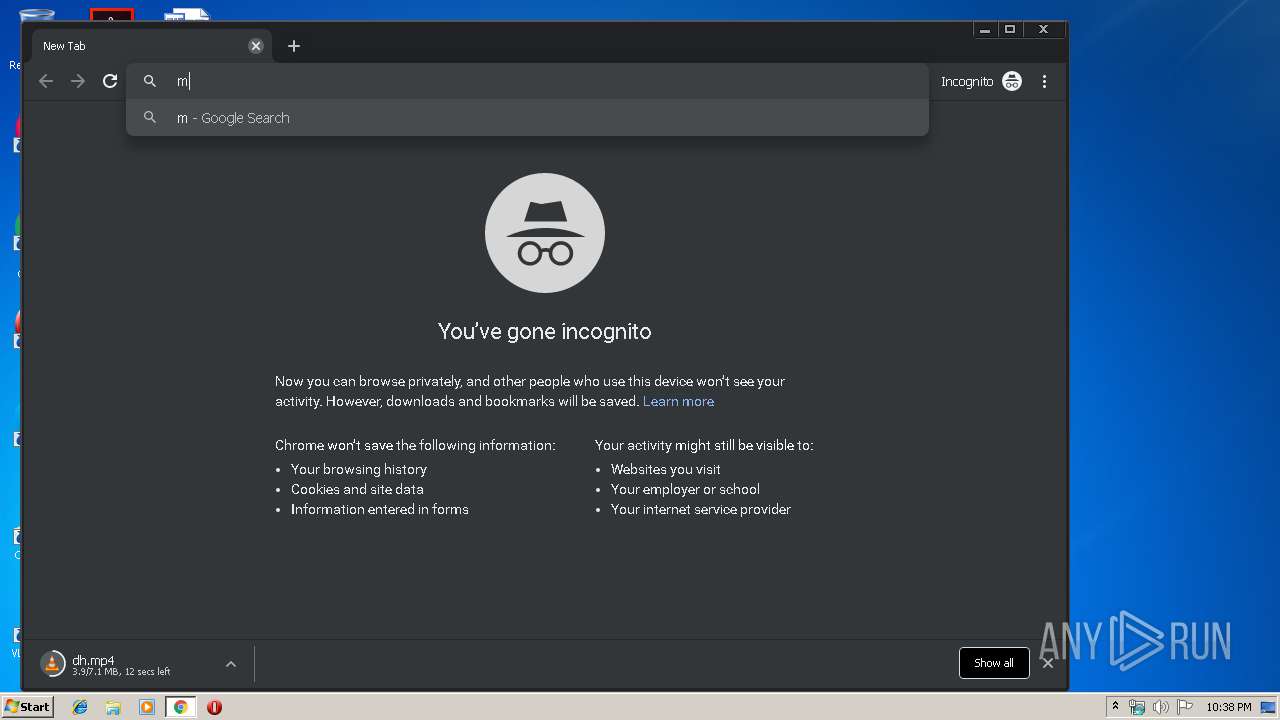Screen dimensions: 1280x720
Task: Click the 10:38 PM clock
Action: pyautogui.click(x=1228, y=707)
